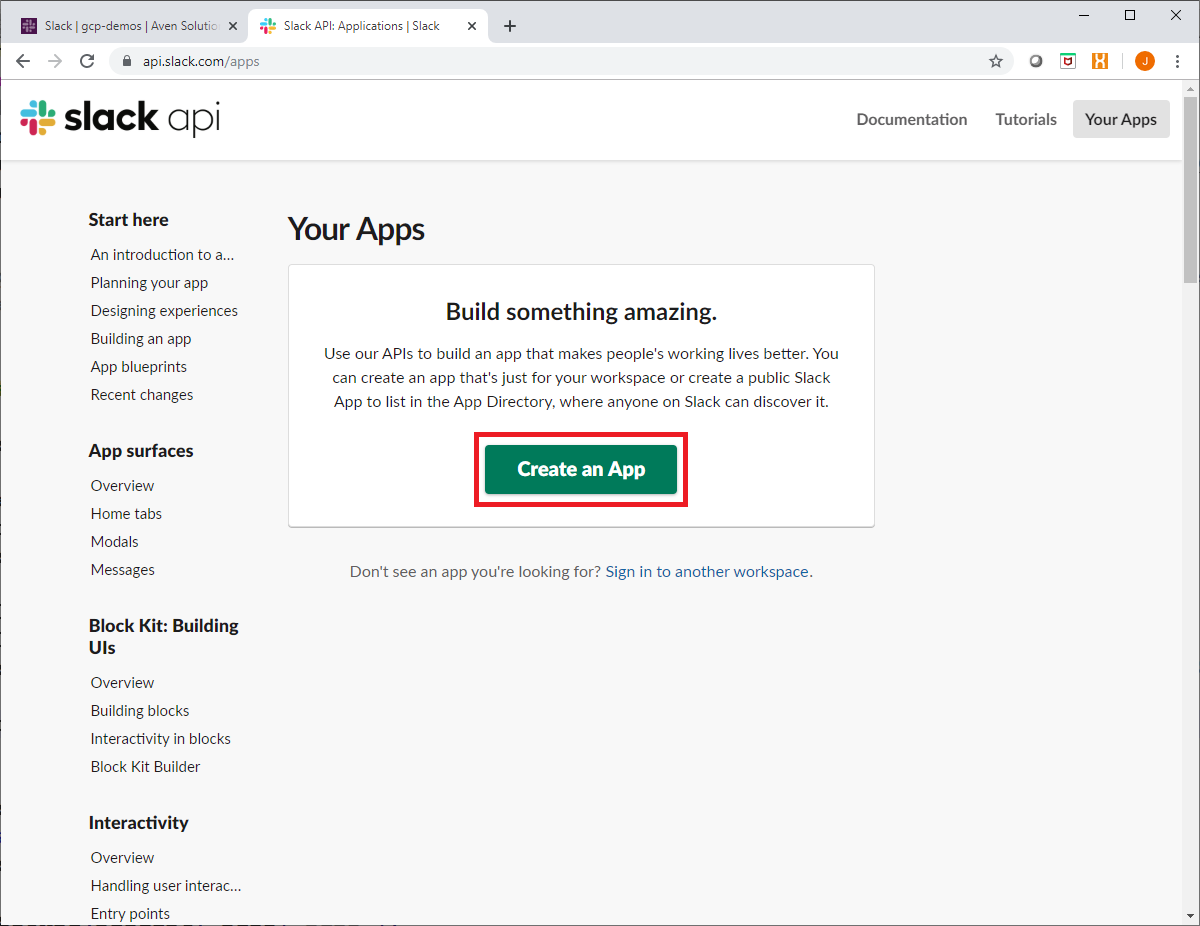Click the browser forward arrow
This screenshot has width=1200, height=926.
point(55,61)
